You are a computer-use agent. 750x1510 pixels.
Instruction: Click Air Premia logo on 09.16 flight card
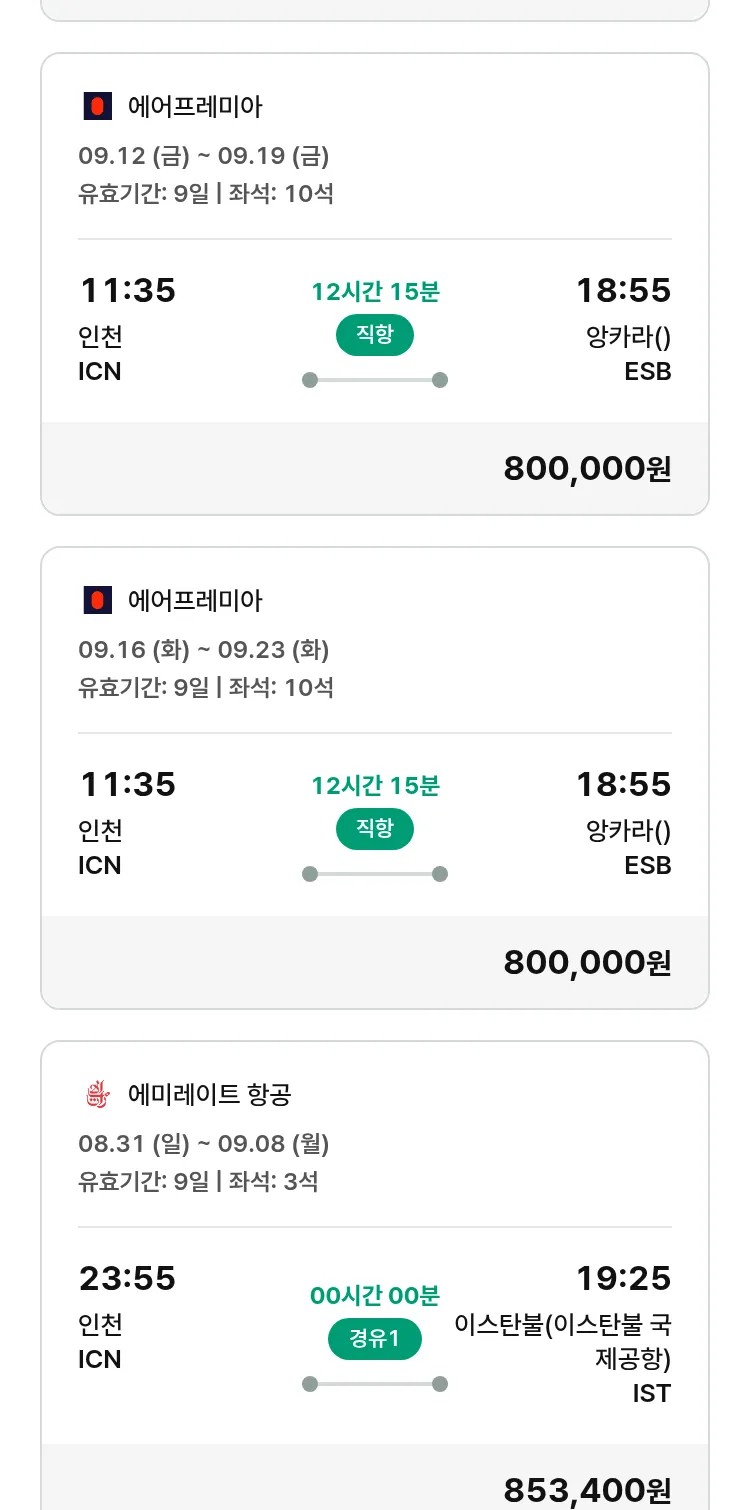click(x=97, y=600)
